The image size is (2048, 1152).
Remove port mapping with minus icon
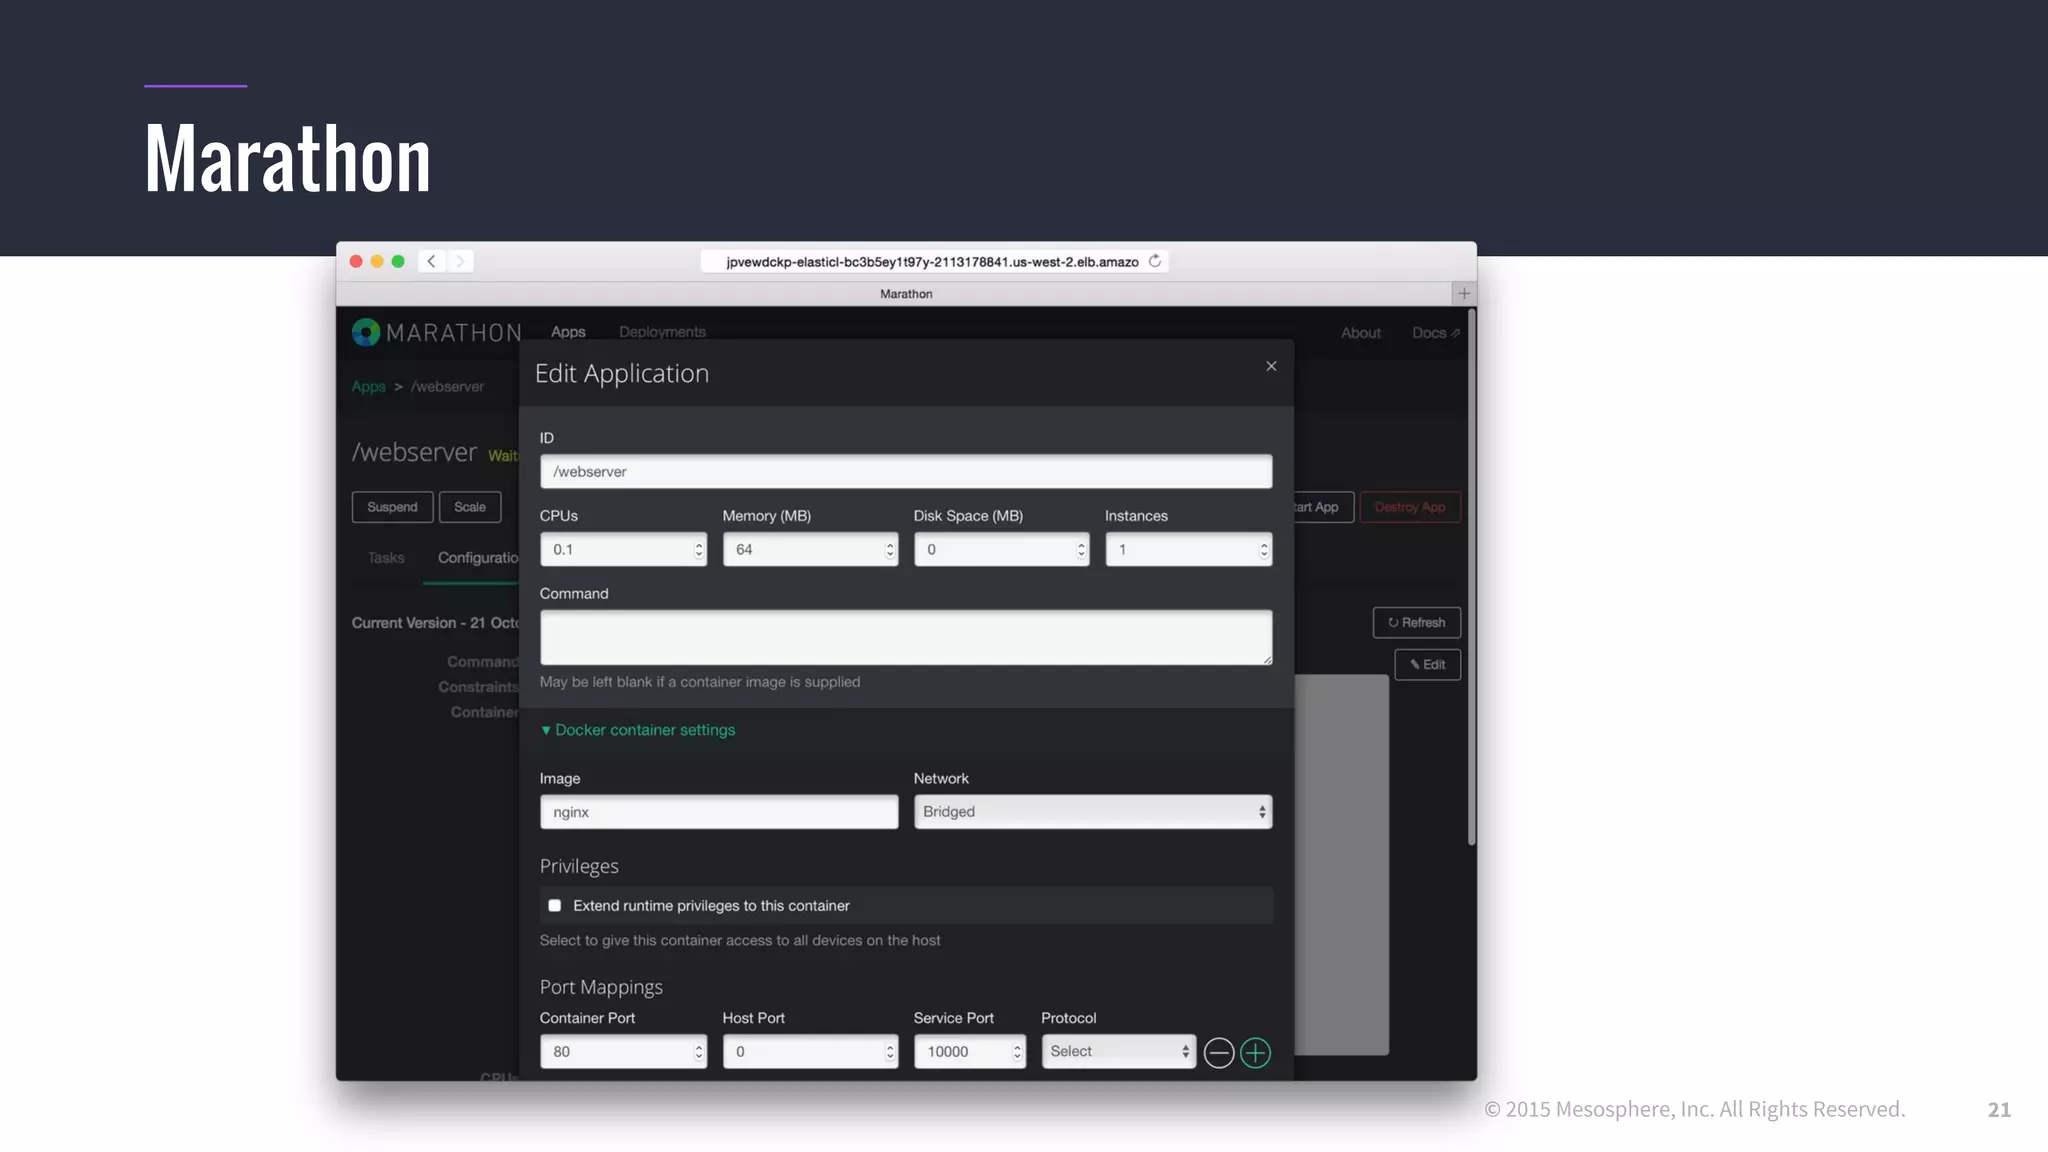1218,1052
